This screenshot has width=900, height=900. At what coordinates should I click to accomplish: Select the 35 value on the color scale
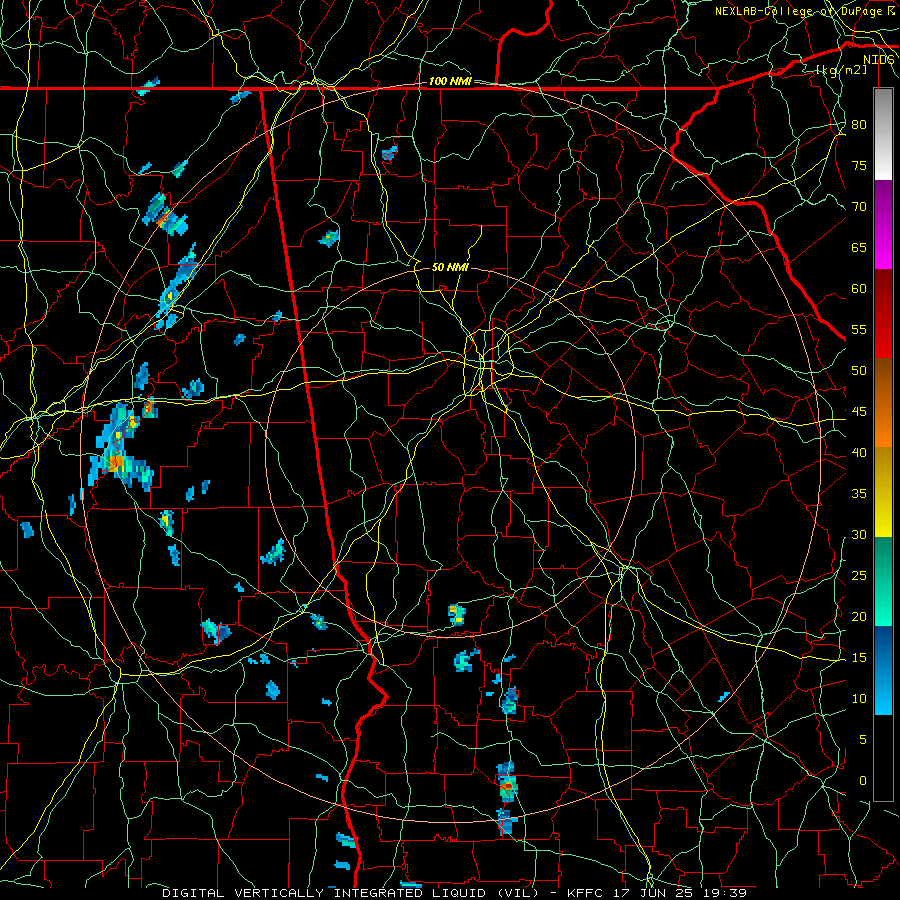(x=859, y=494)
